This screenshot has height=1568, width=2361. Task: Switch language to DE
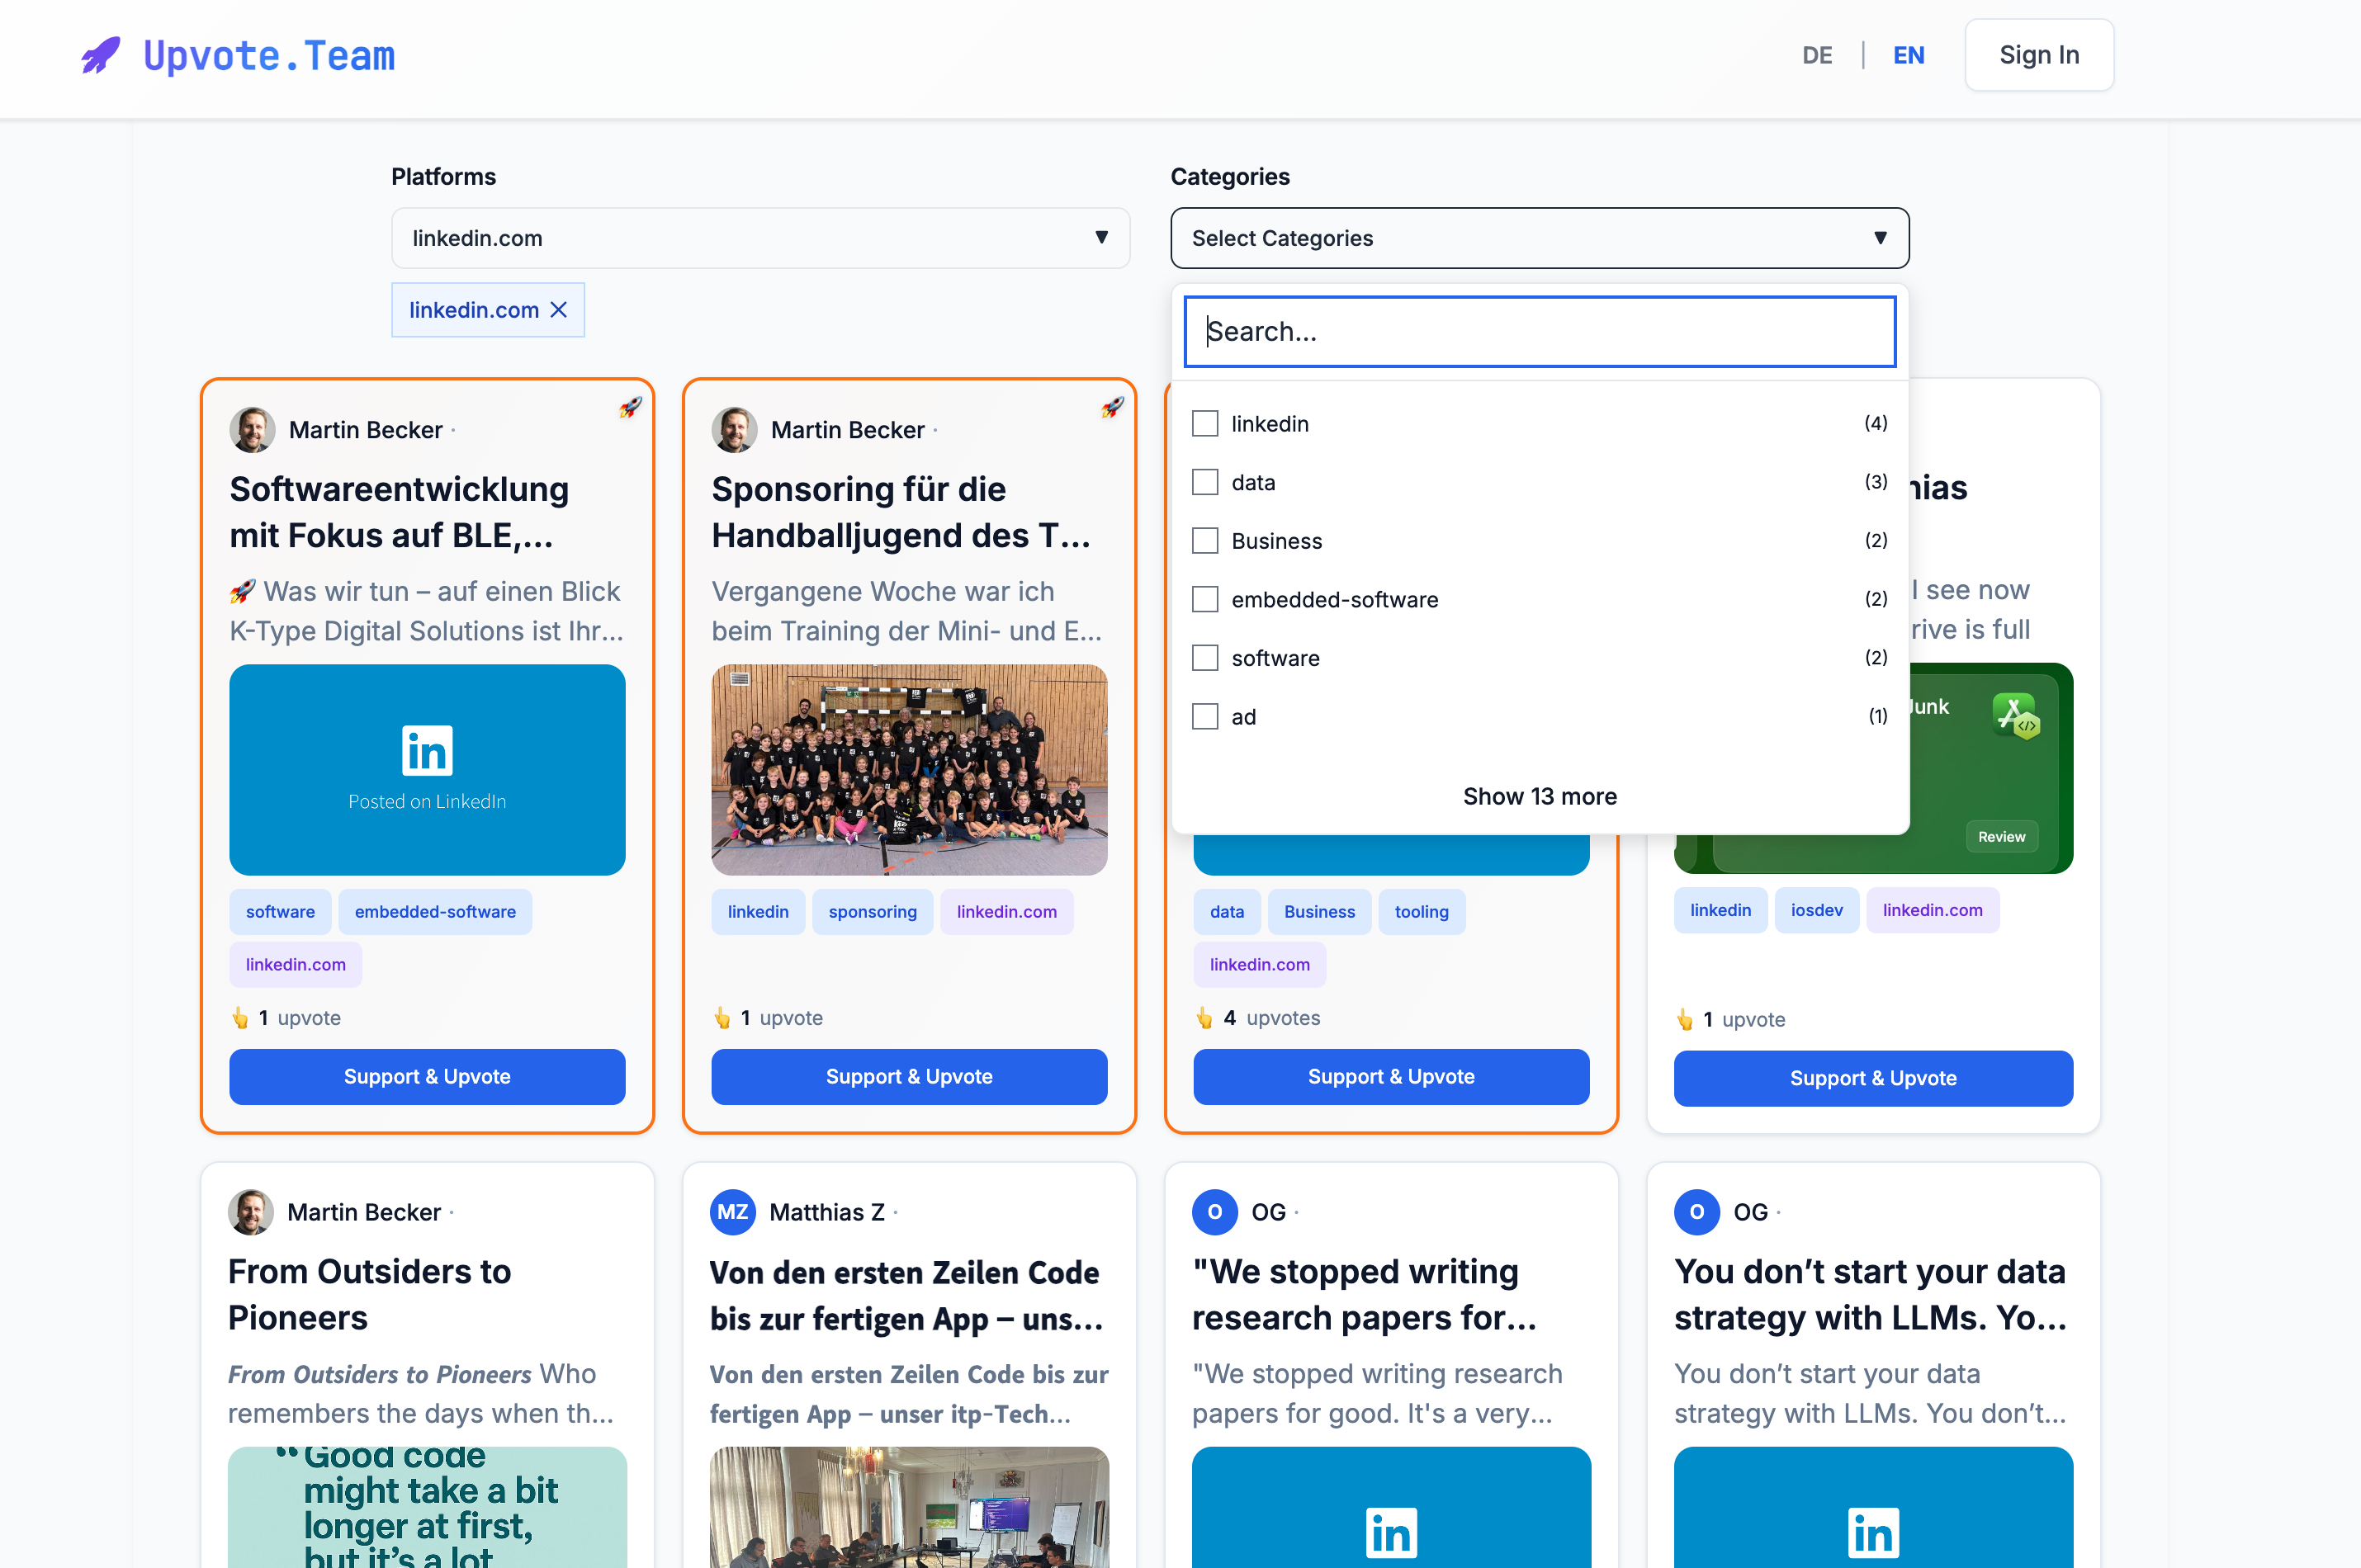[x=1816, y=55]
